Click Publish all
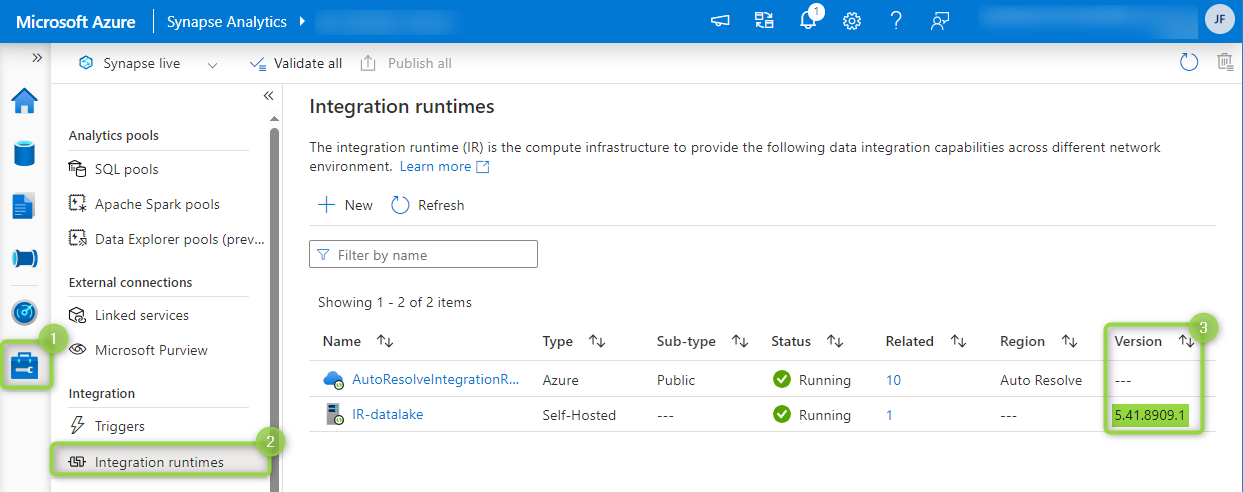 pyautogui.click(x=406, y=63)
